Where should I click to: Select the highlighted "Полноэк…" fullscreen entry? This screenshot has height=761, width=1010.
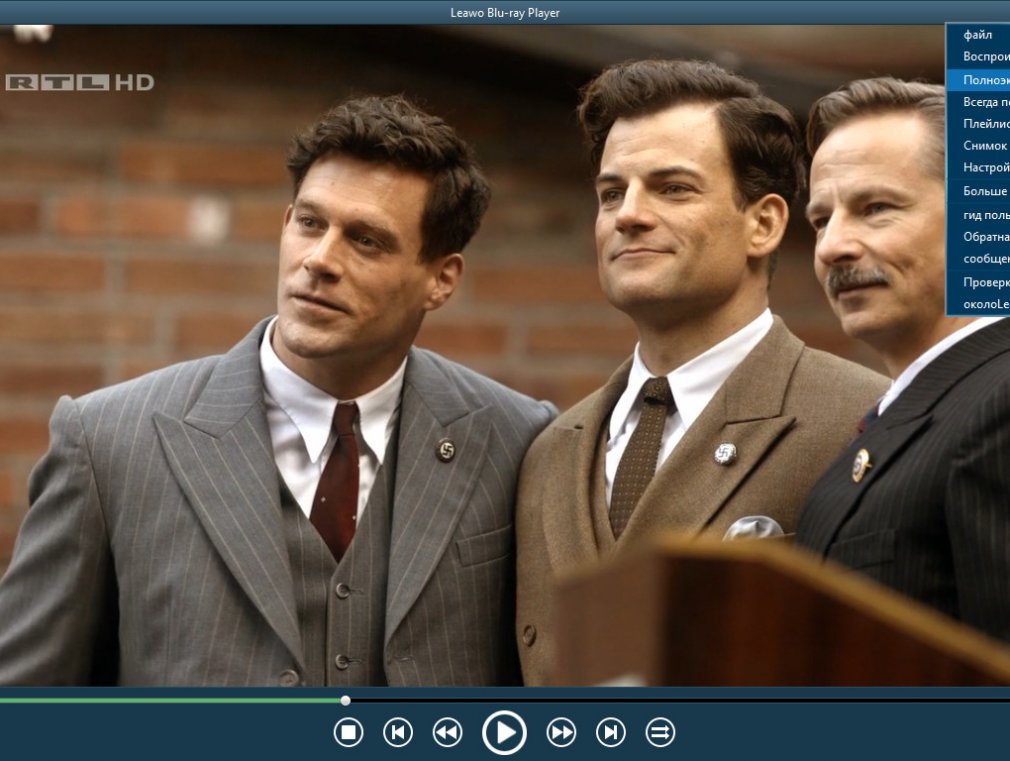tap(978, 80)
